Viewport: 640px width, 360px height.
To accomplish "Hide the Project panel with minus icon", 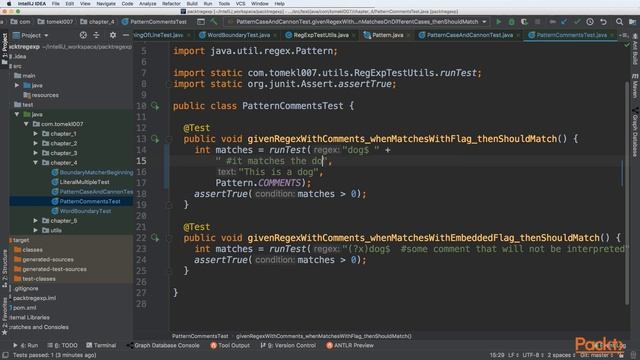I will coord(126,36).
